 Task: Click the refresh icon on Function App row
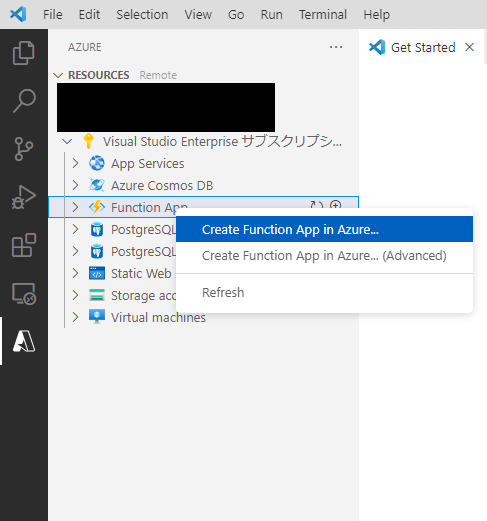click(316, 205)
